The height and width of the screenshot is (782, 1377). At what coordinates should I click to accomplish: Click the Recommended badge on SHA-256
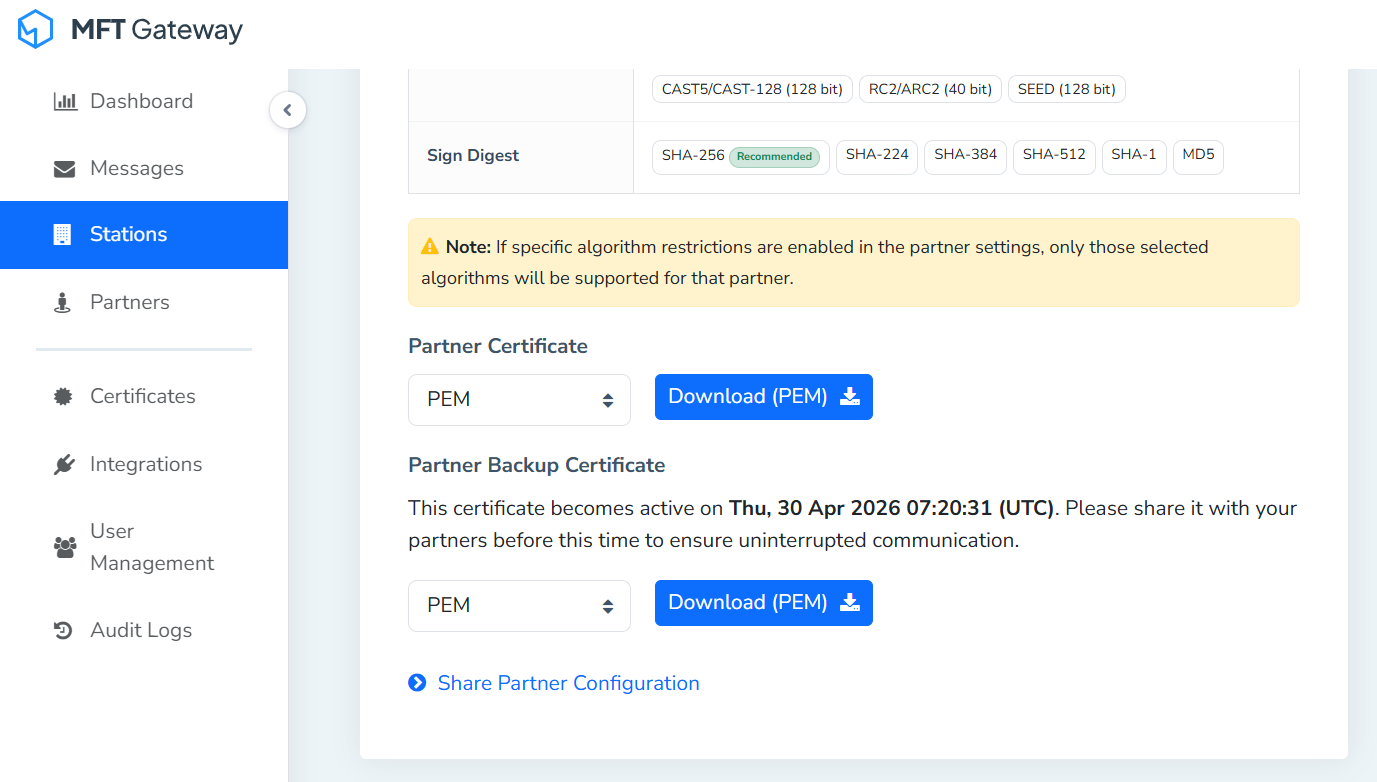click(x=774, y=157)
